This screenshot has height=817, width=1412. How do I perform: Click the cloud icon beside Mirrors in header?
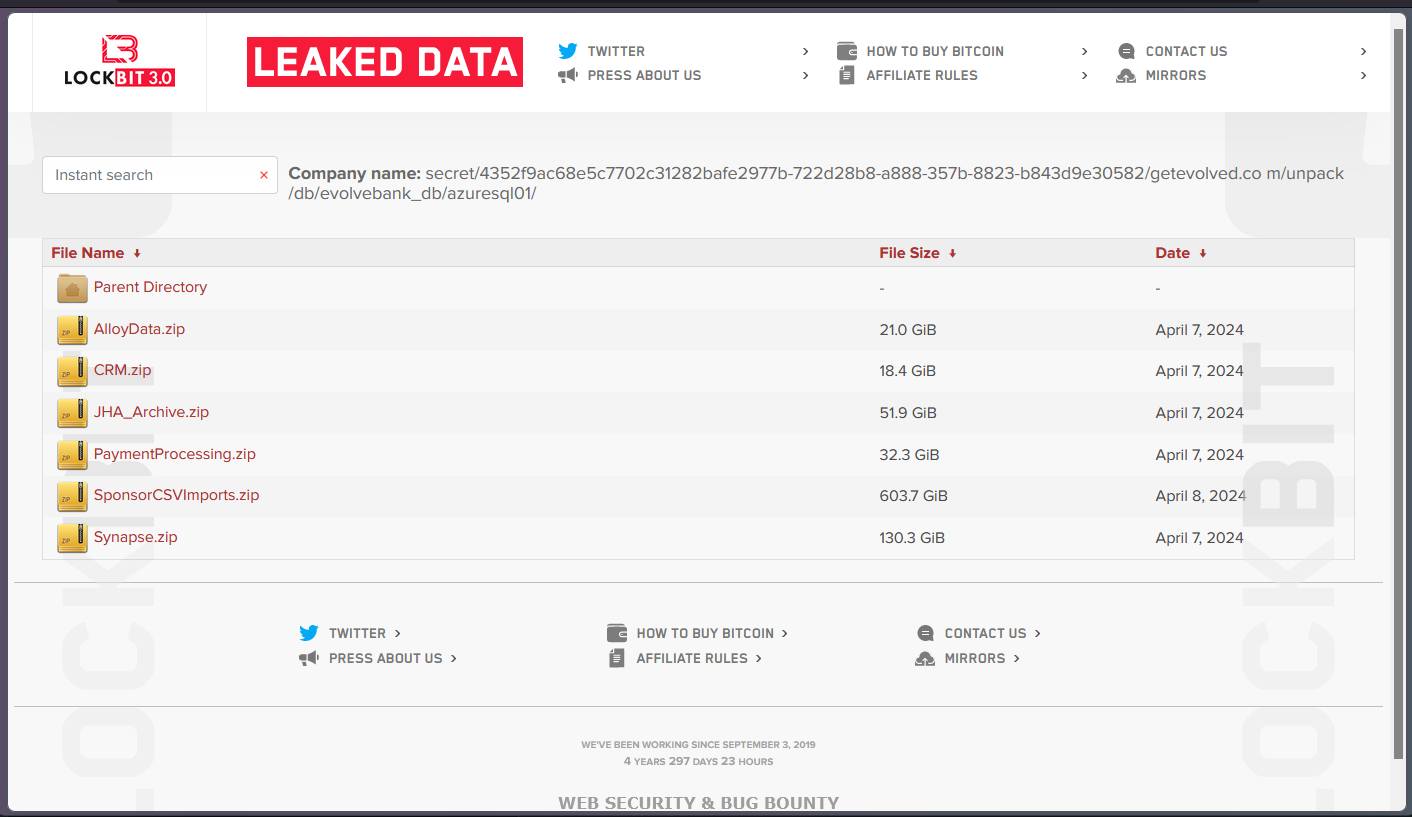click(1126, 76)
